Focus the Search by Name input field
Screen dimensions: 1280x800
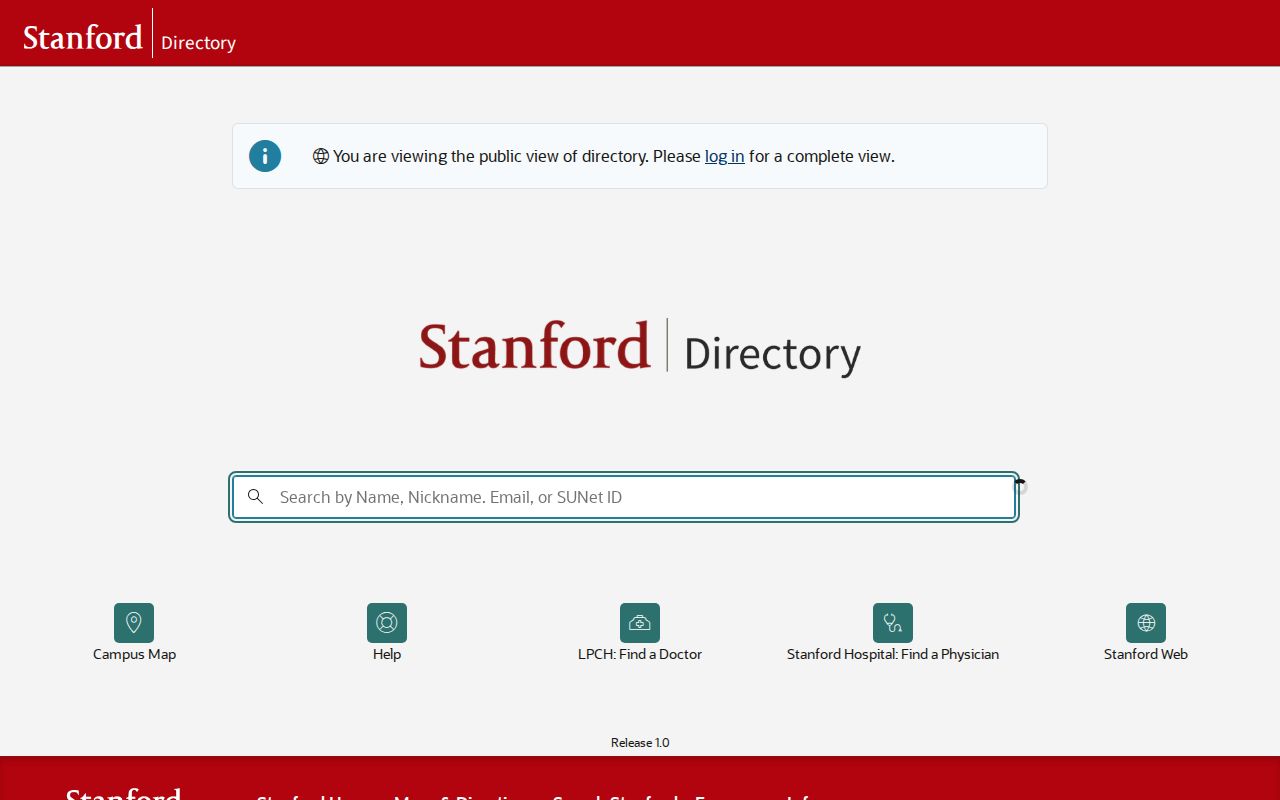tap(624, 497)
